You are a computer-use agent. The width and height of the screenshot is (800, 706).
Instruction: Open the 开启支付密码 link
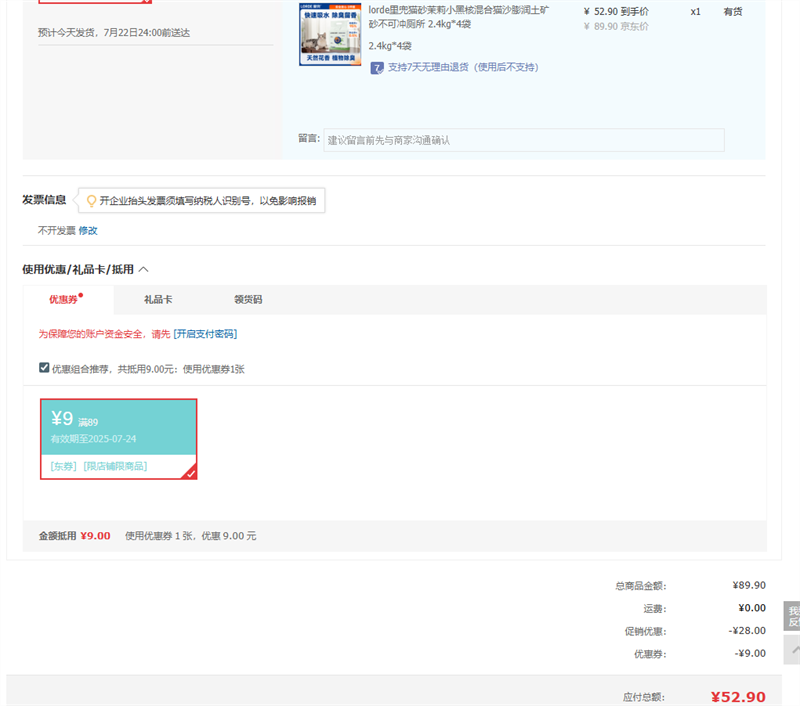pyautogui.click(x=205, y=334)
